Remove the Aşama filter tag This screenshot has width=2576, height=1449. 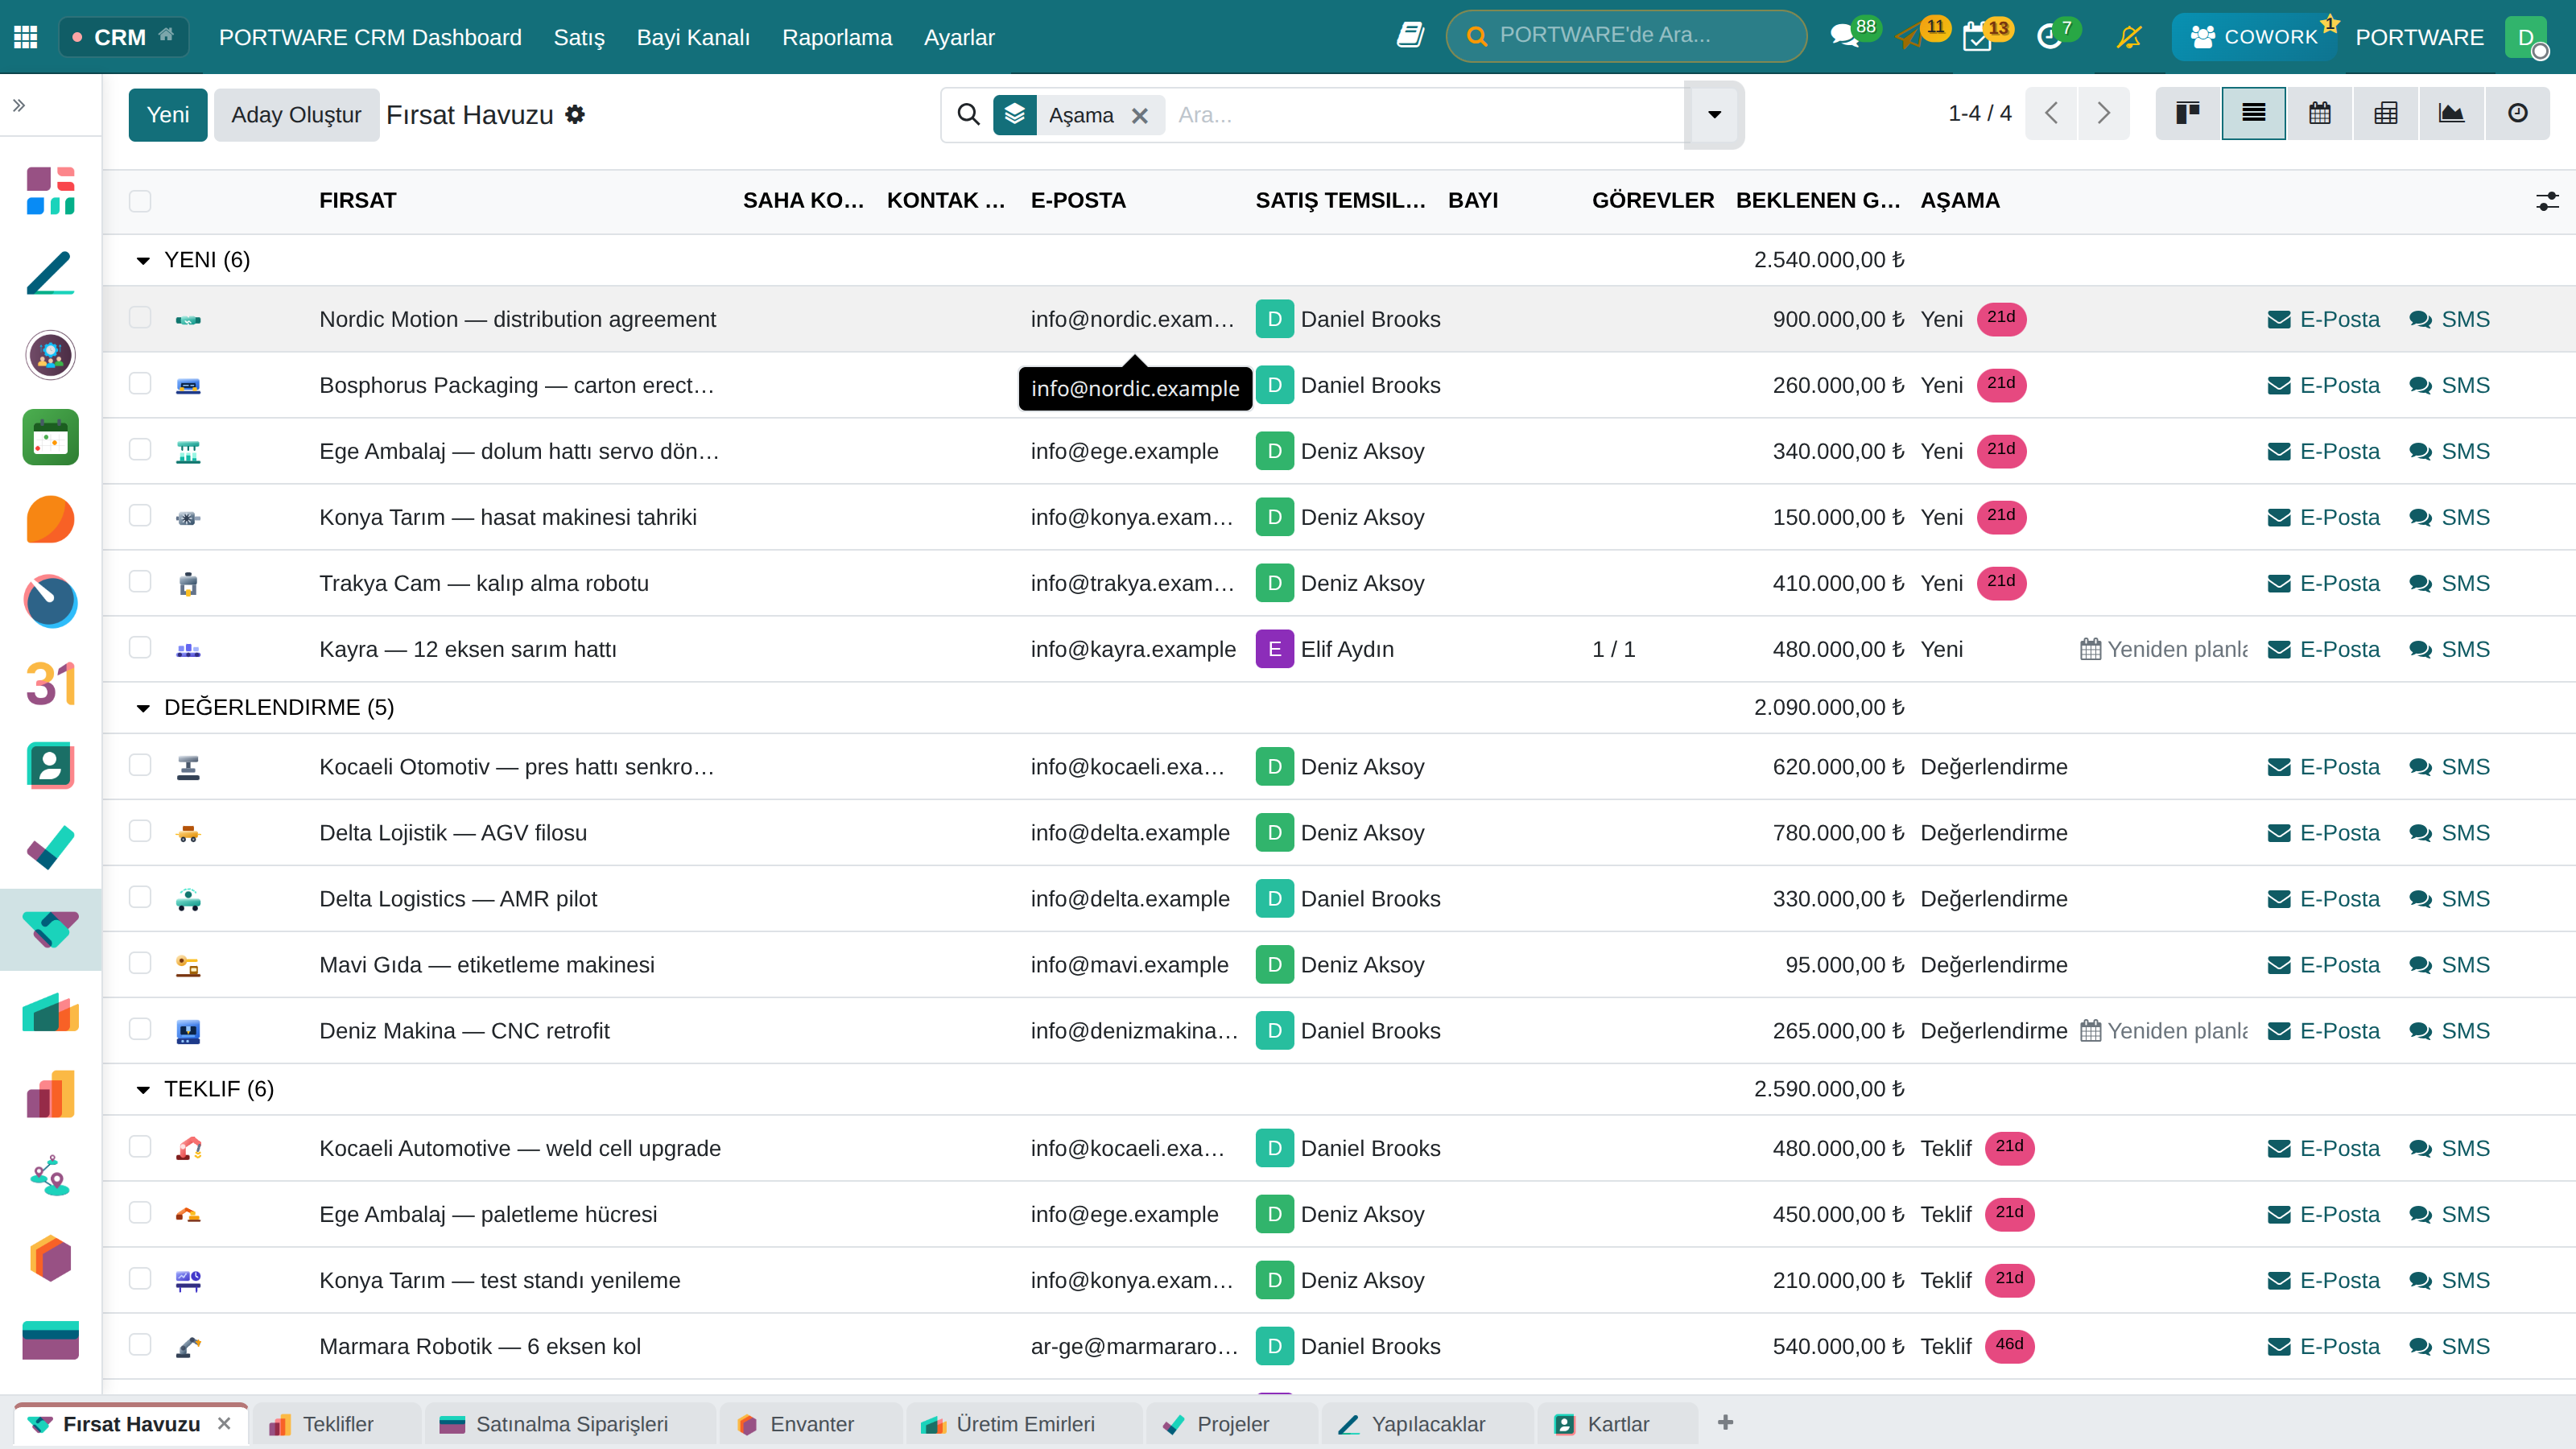[x=1140, y=116]
